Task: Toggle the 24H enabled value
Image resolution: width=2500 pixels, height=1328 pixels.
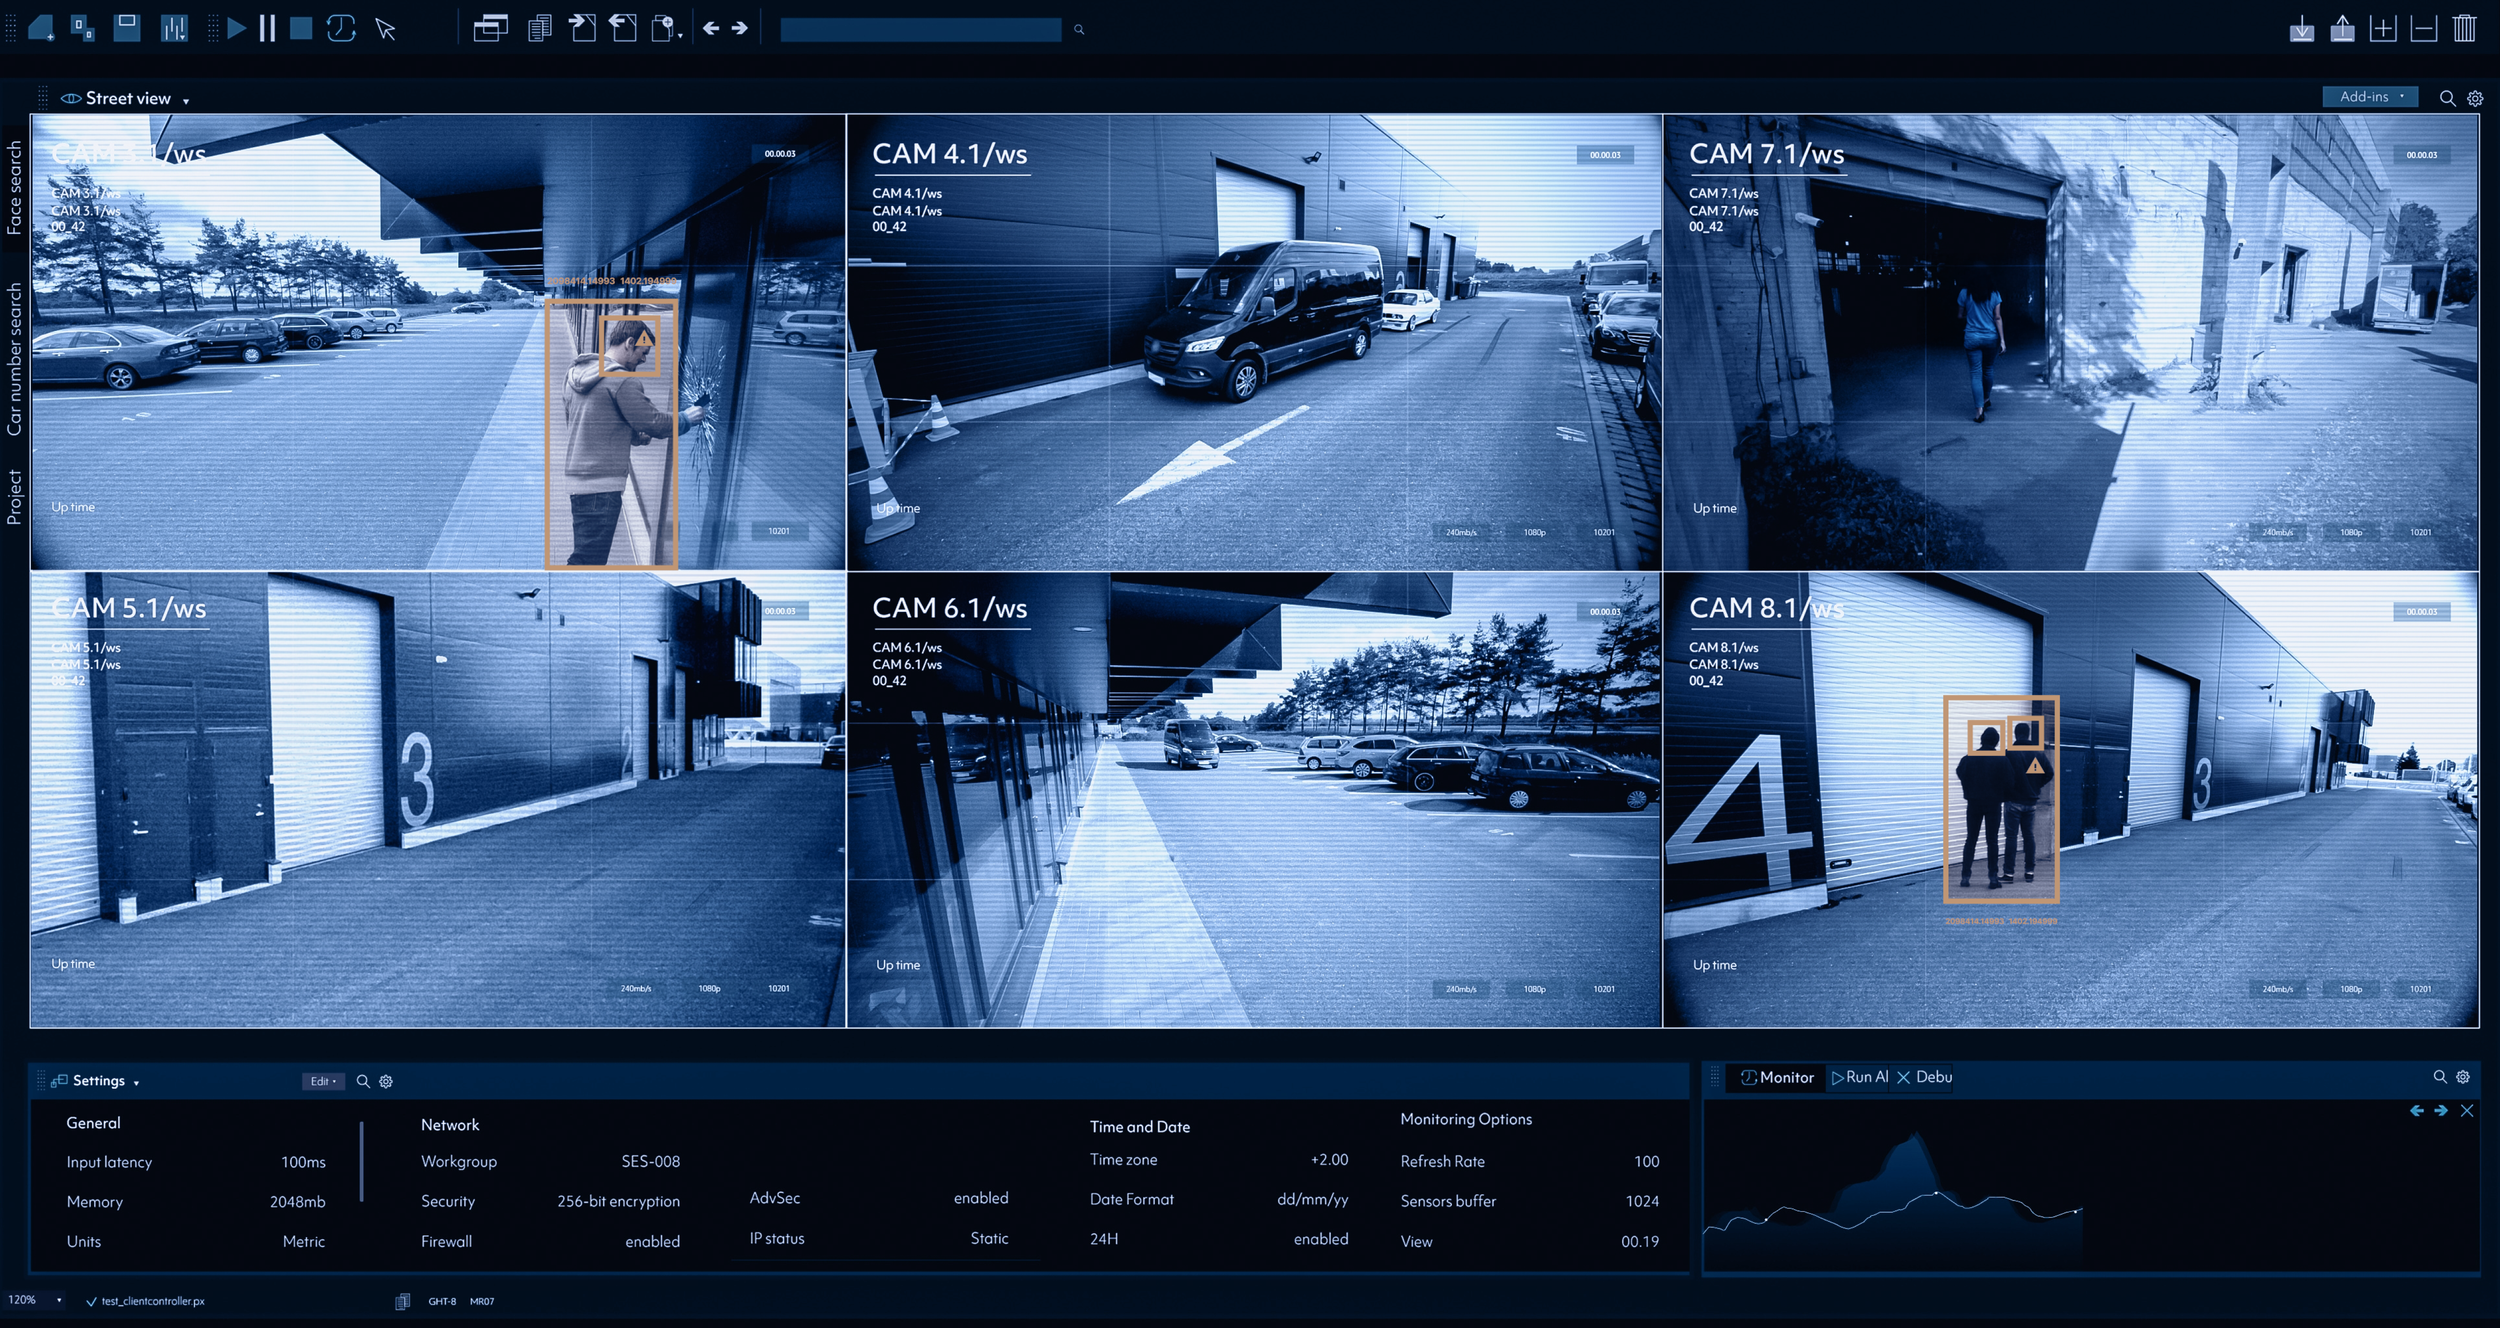Action: pyautogui.click(x=1320, y=1239)
